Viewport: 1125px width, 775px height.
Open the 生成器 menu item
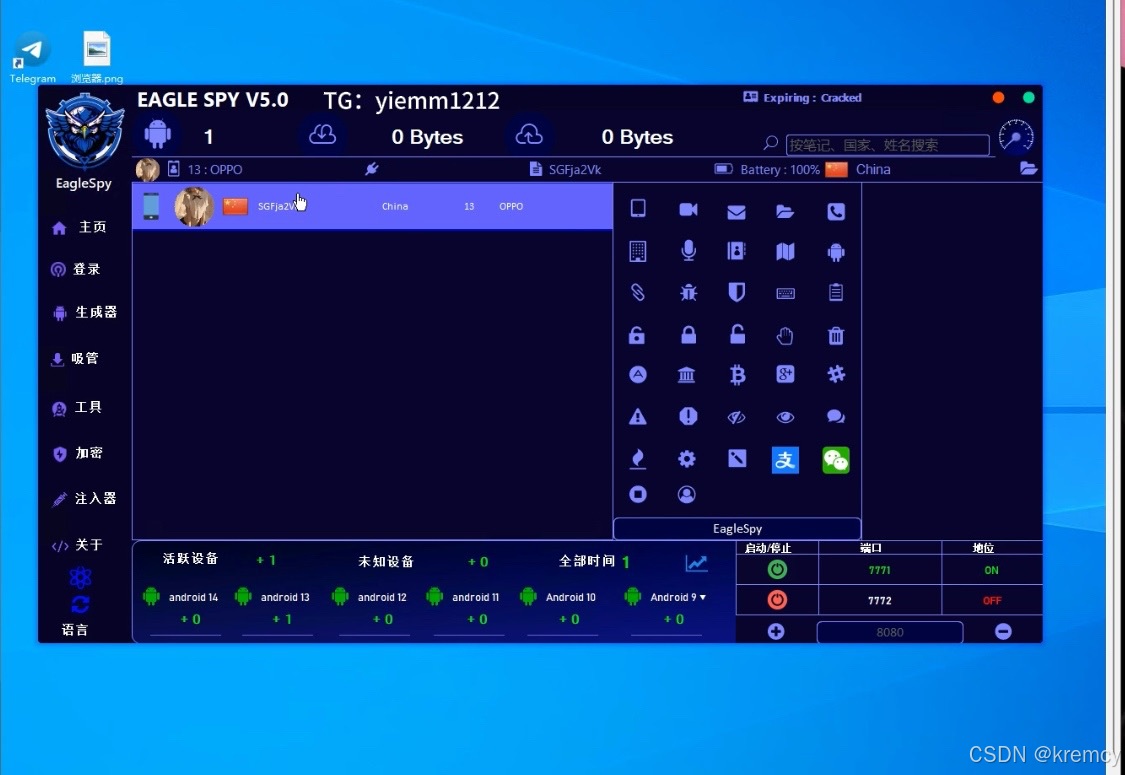click(x=85, y=312)
